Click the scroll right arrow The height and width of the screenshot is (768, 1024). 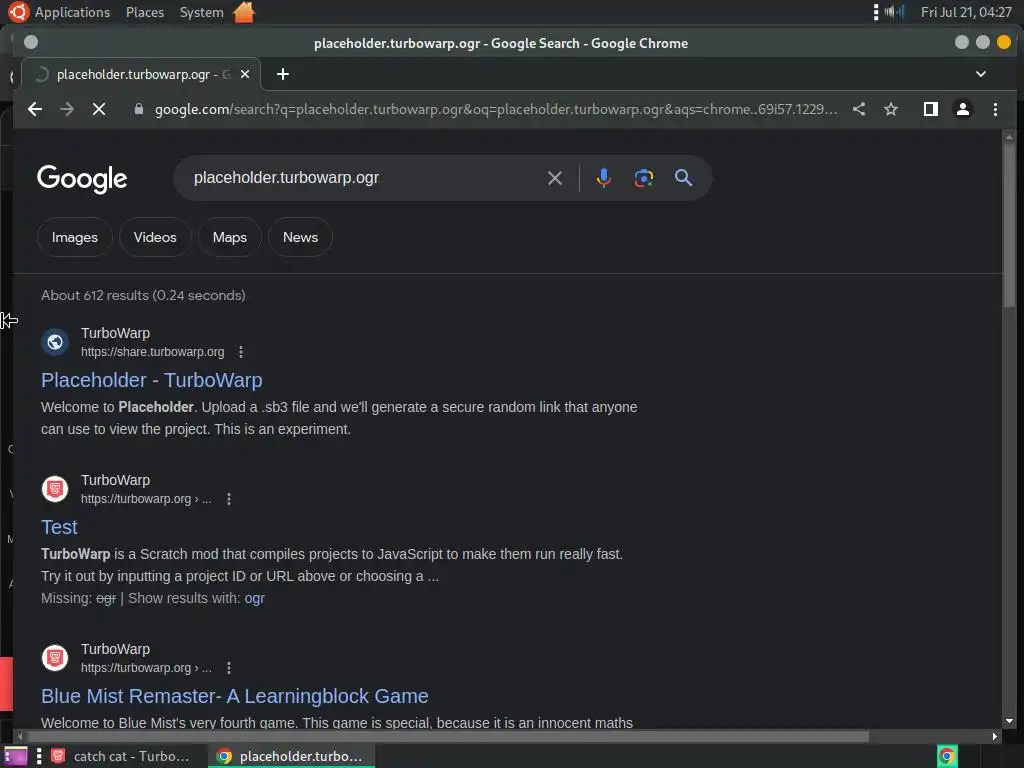point(994,737)
